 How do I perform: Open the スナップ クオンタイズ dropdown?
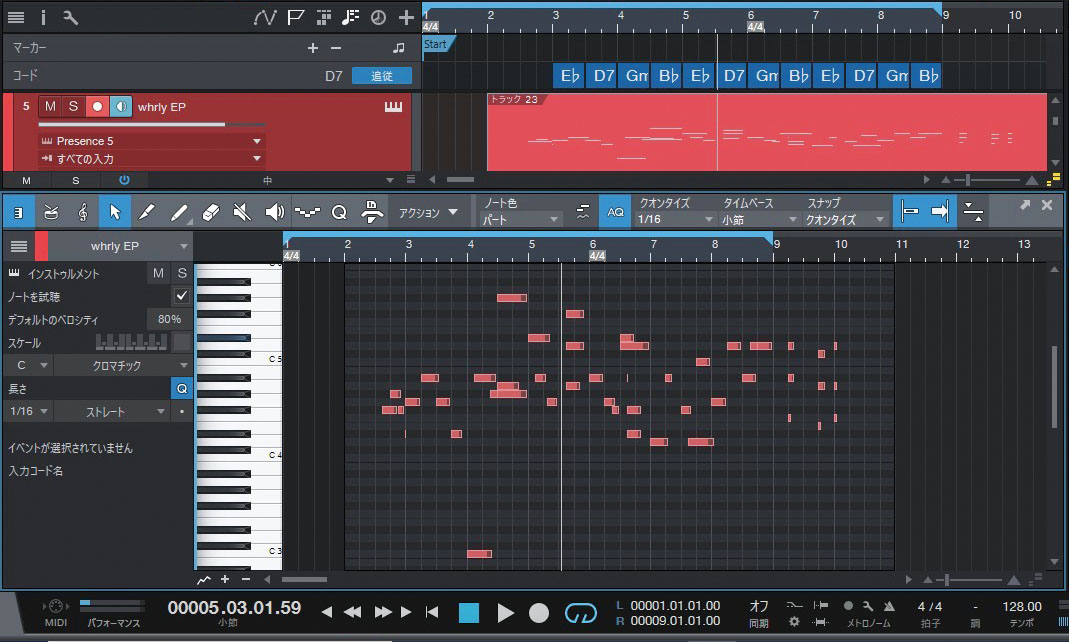(845, 219)
